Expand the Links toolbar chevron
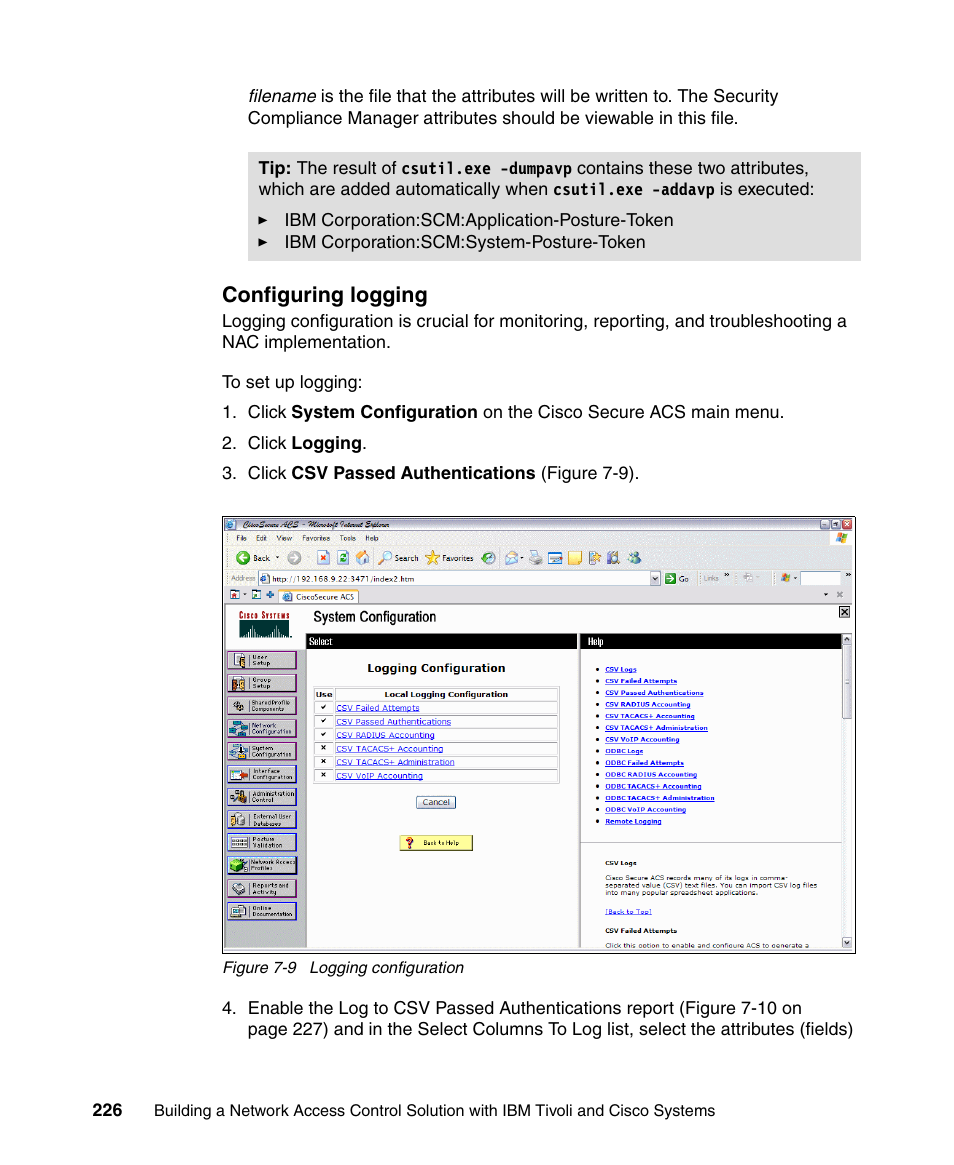This screenshot has width=954, height=1165. 727,575
